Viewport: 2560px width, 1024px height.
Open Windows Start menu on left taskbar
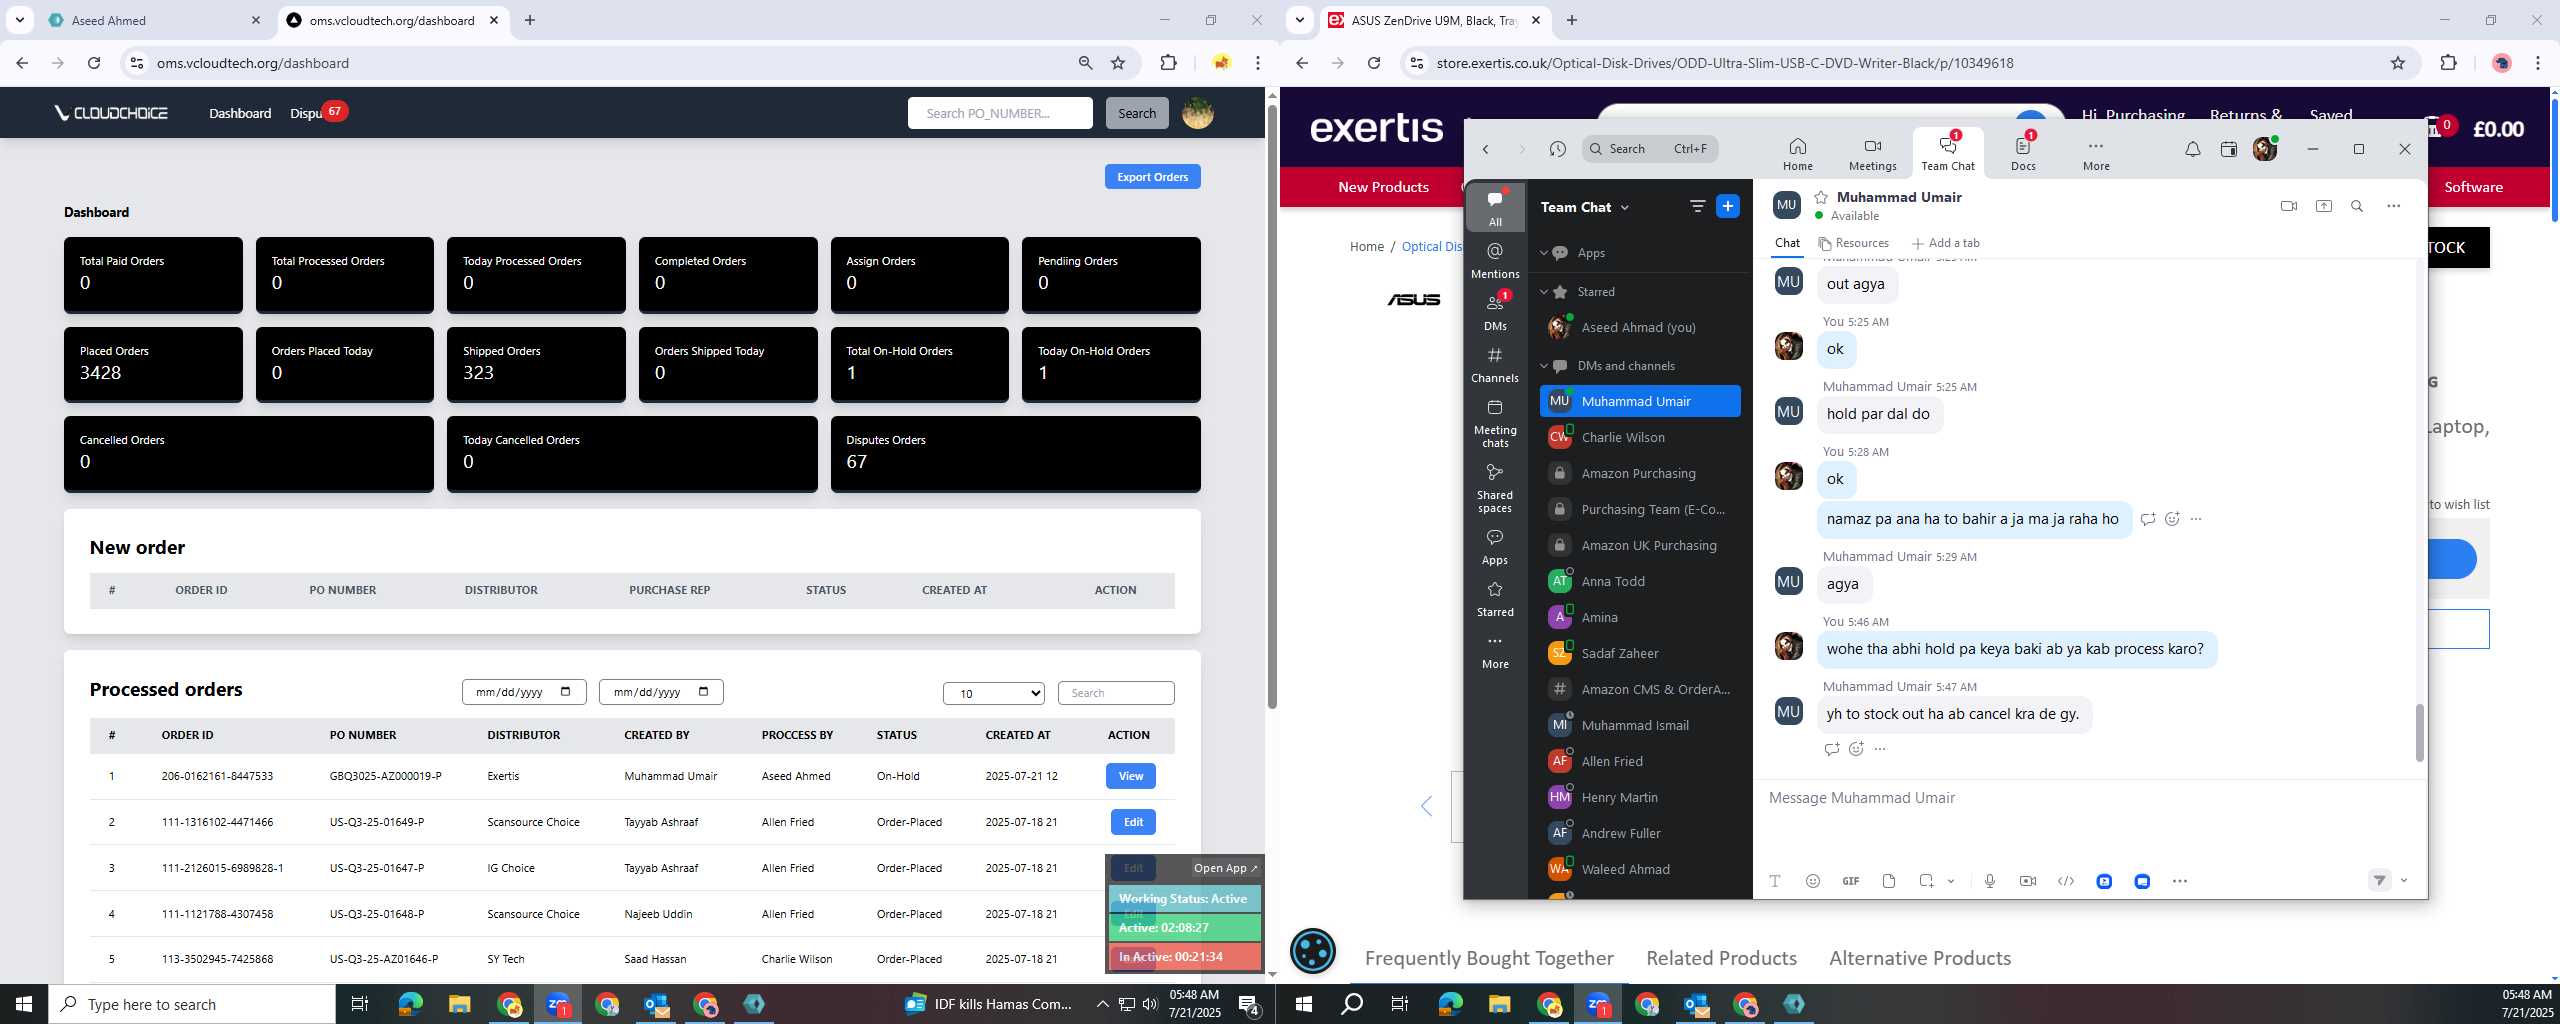[x=24, y=1004]
